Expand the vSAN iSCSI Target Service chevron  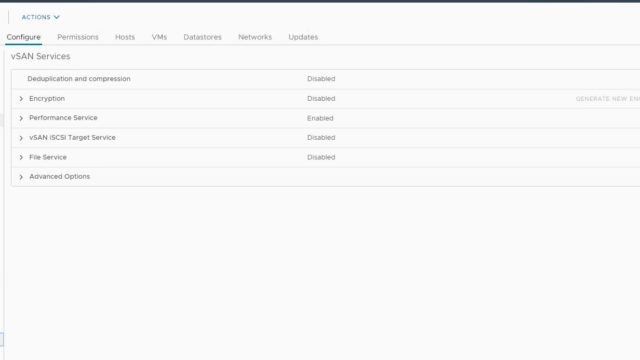pos(21,138)
